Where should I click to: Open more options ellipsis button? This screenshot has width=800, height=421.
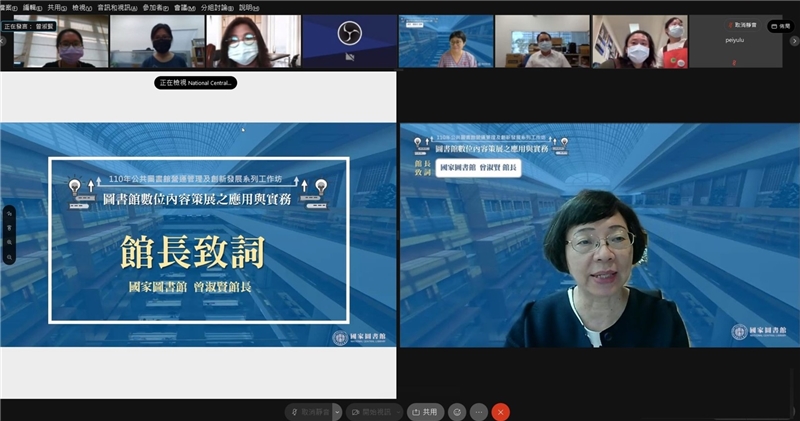(479, 412)
